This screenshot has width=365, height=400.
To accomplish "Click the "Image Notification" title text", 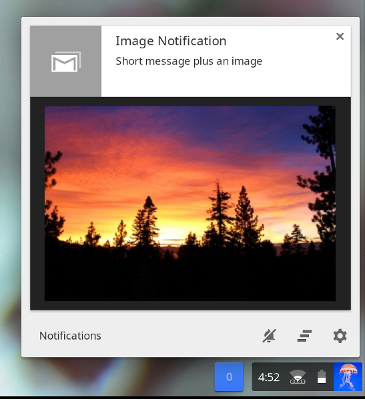I will pos(171,41).
